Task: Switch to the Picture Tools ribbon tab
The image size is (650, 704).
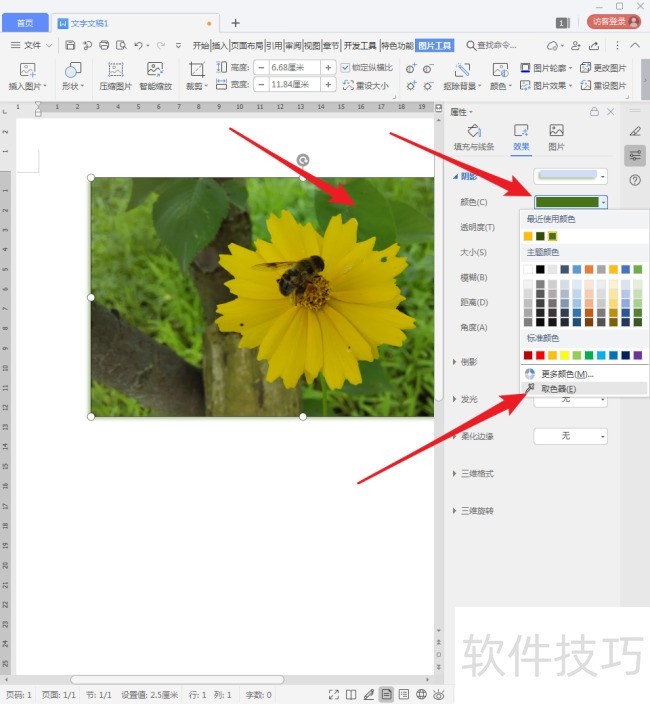Action: click(x=435, y=45)
